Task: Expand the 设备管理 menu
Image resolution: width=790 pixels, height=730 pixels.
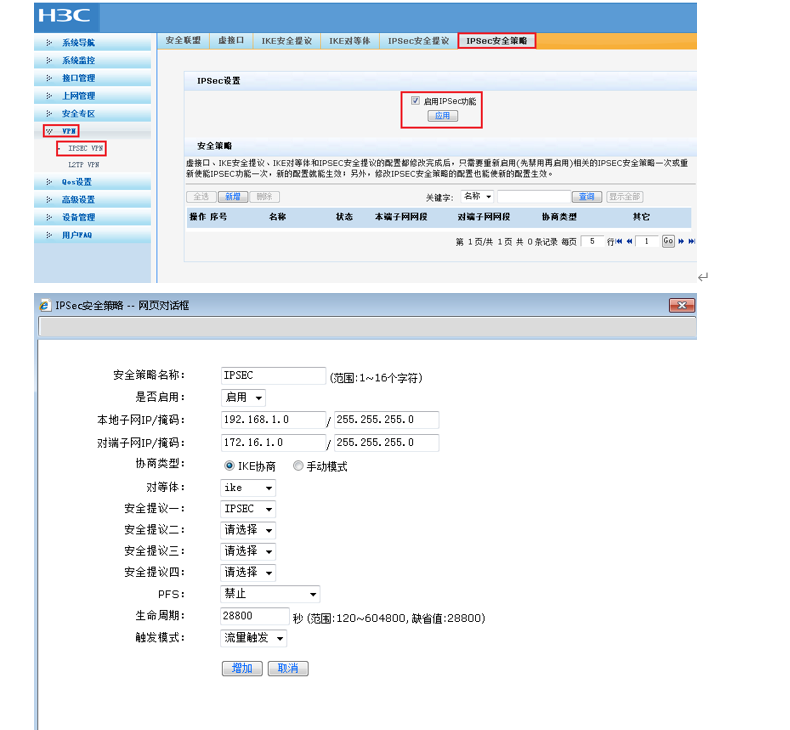Action: pyautogui.click(x=78, y=217)
